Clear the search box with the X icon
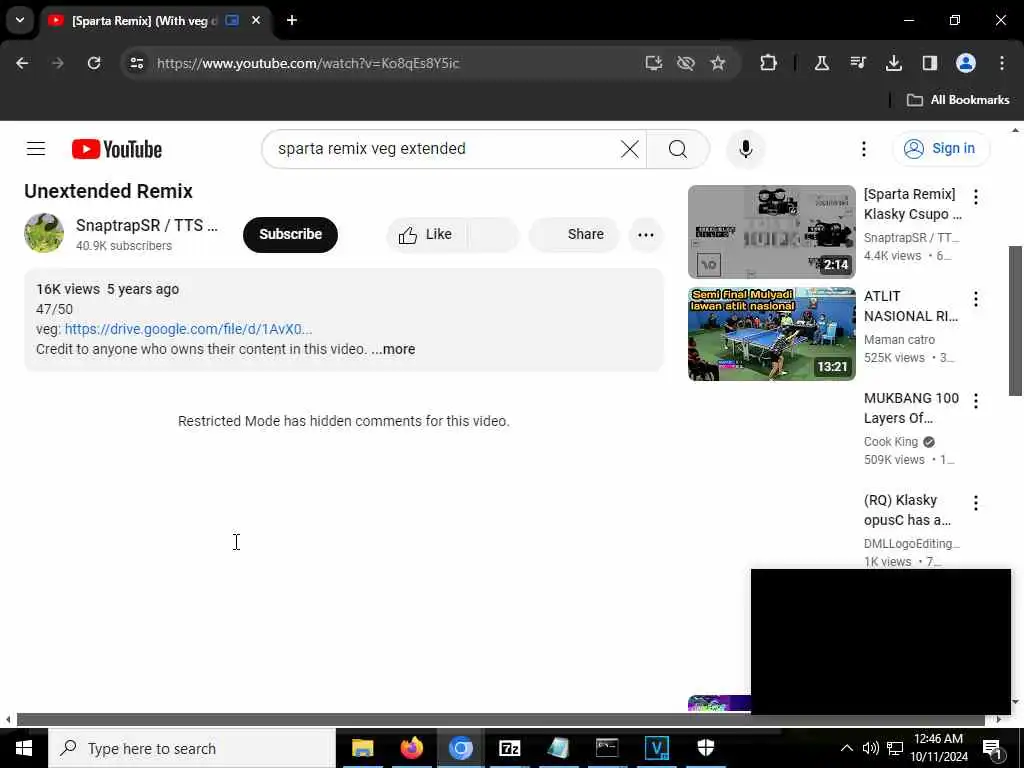 630,149
